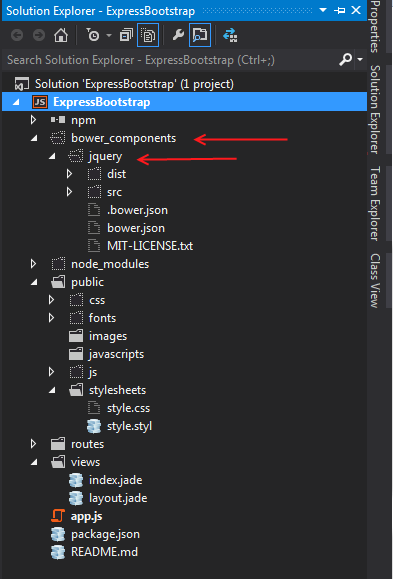The width and height of the screenshot is (393, 579).
Task: Select the layout.jade file
Action: pos(118,498)
